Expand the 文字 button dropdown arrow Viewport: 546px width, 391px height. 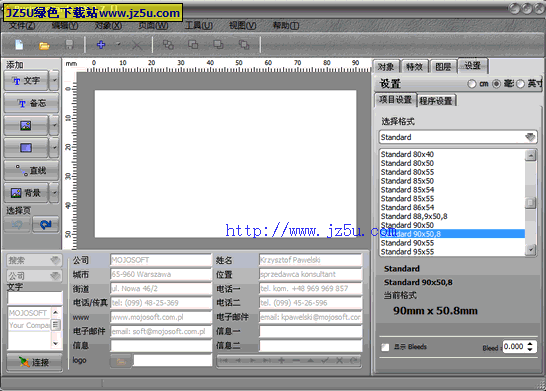pyautogui.click(x=54, y=81)
